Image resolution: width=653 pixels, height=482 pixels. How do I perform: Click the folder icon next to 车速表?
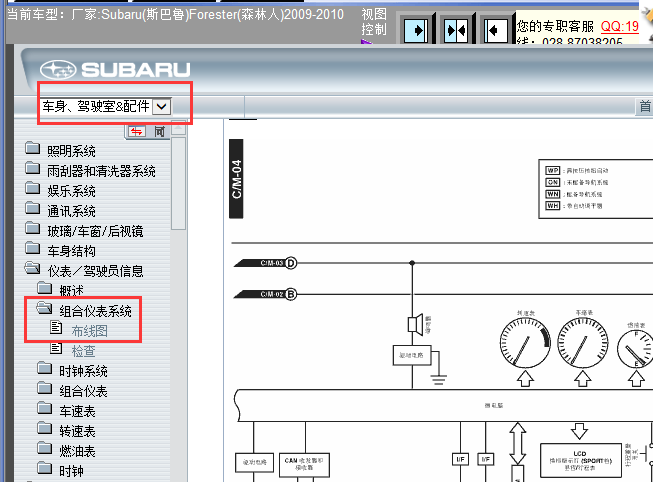pyautogui.click(x=45, y=408)
